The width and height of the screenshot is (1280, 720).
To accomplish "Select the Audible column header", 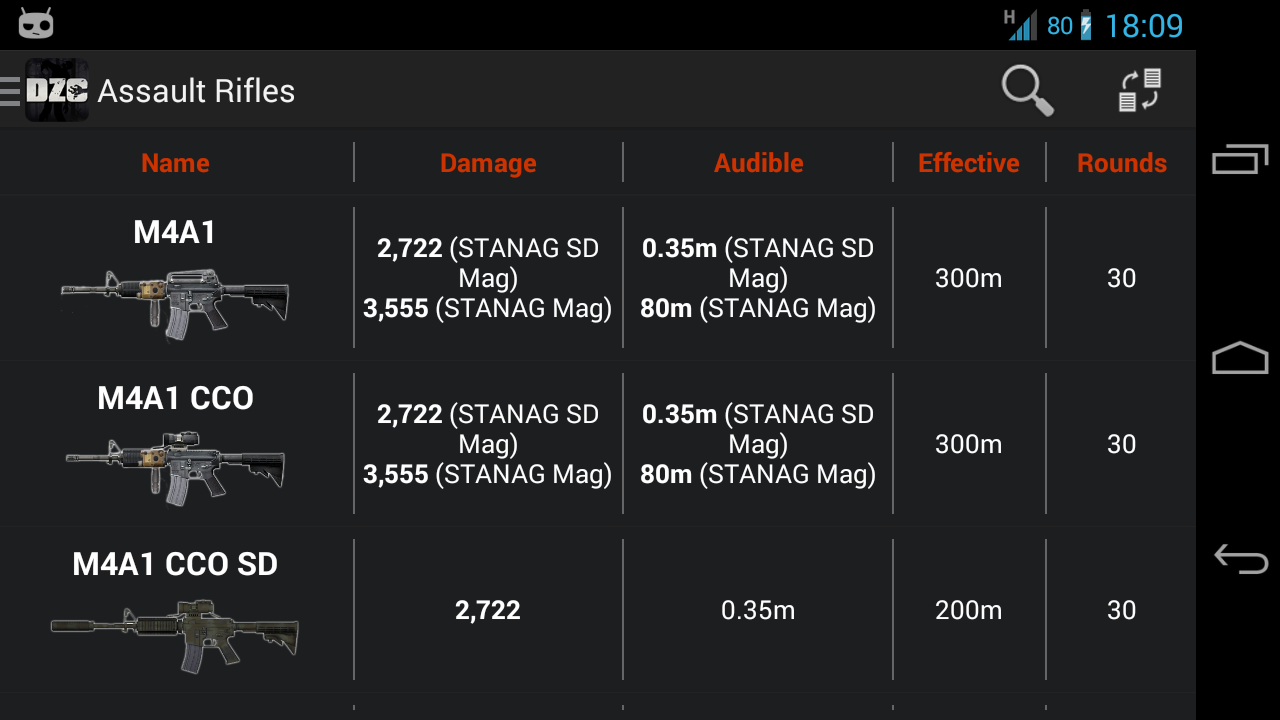I will point(758,163).
